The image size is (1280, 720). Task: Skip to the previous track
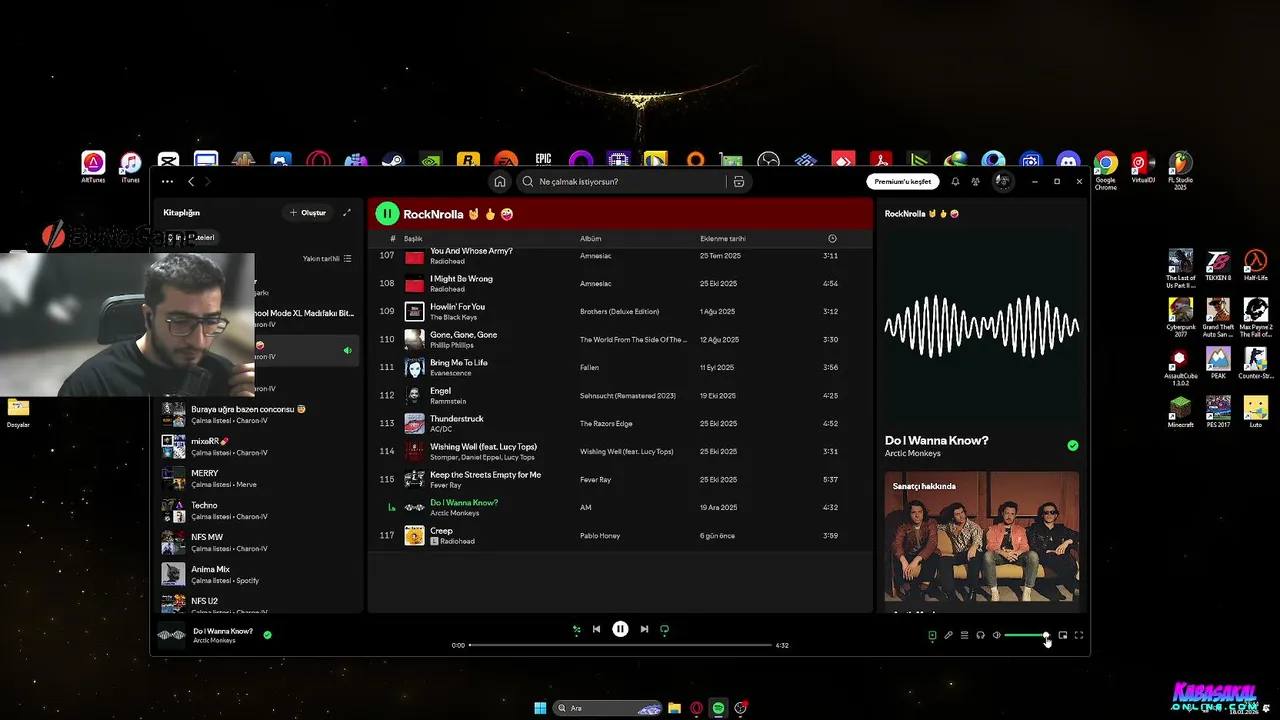click(x=597, y=629)
